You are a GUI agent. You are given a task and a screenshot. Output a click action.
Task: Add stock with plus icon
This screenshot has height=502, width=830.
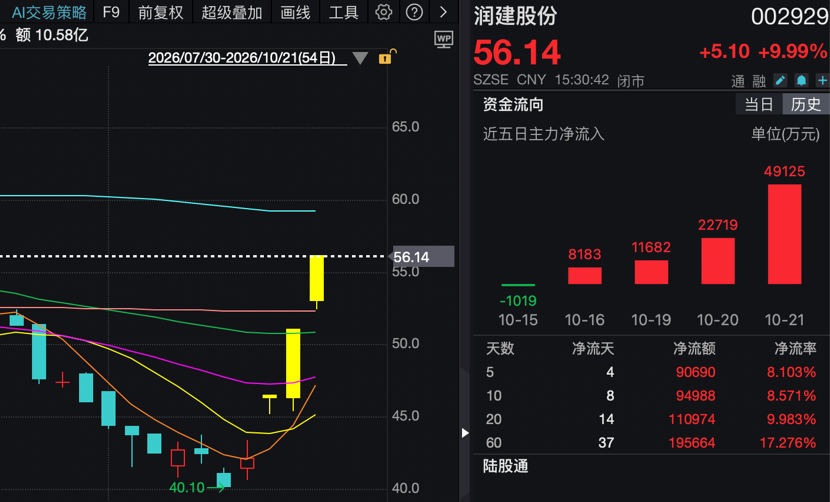pyautogui.click(x=822, y=80)
